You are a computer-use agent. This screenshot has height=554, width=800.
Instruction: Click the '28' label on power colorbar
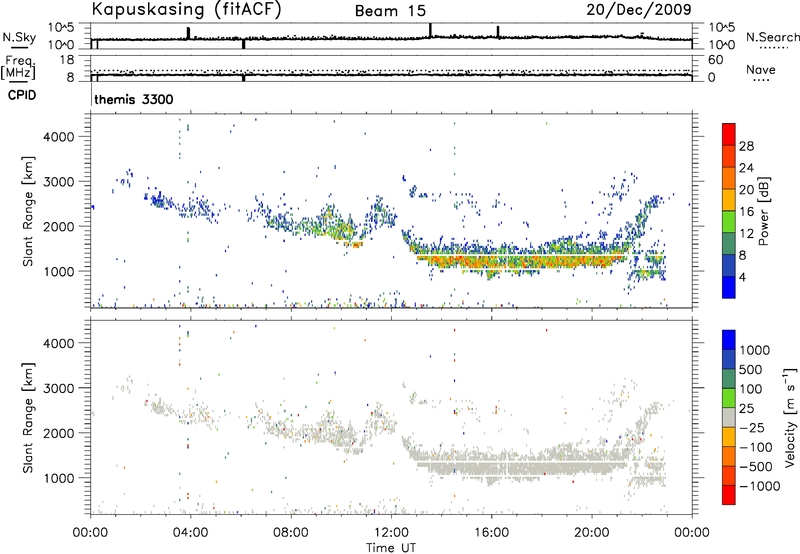746,146
